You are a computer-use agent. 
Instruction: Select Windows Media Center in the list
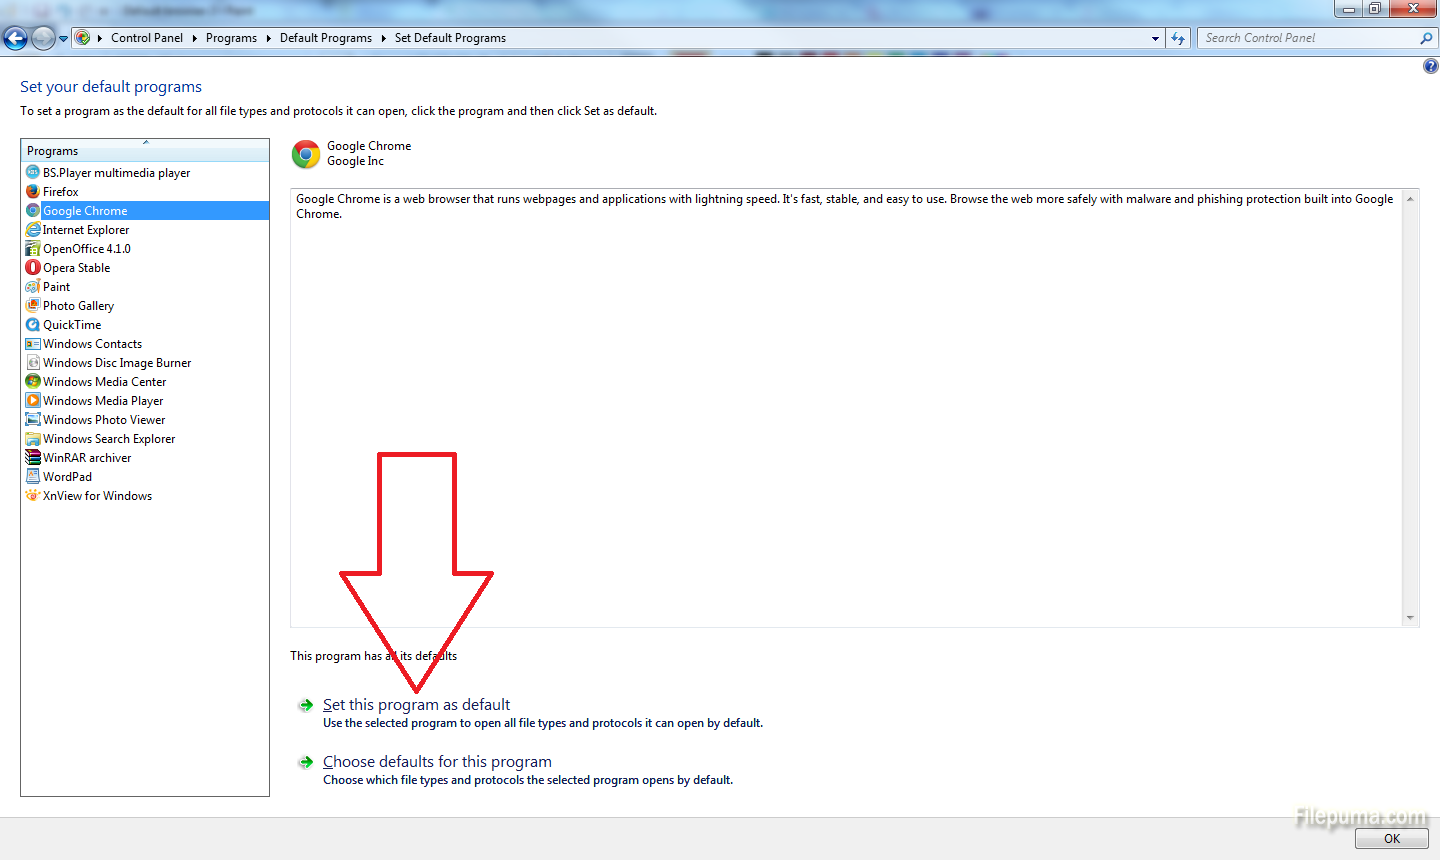pos(145,382)
